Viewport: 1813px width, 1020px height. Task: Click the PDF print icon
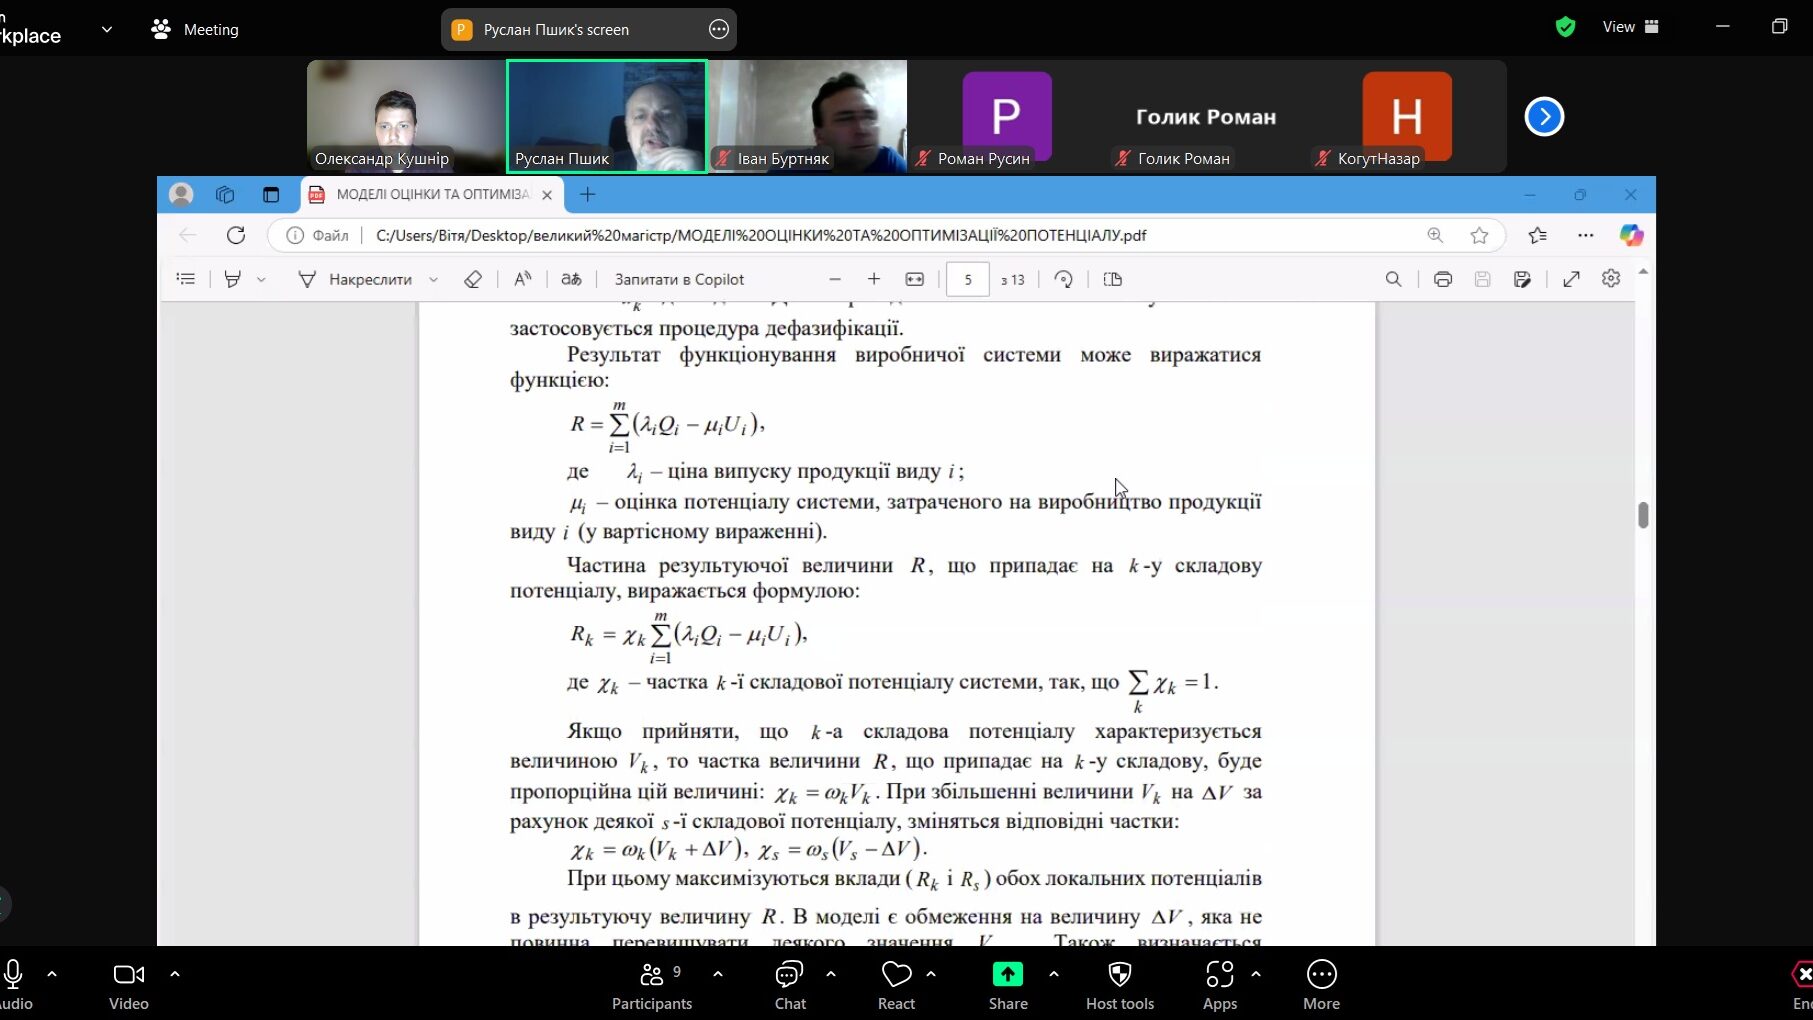[1442, 280]
